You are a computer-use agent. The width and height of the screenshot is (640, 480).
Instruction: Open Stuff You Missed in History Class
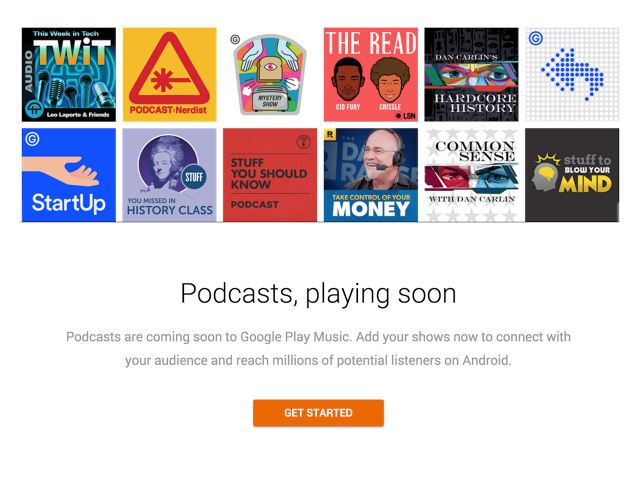tap(169, 175)
